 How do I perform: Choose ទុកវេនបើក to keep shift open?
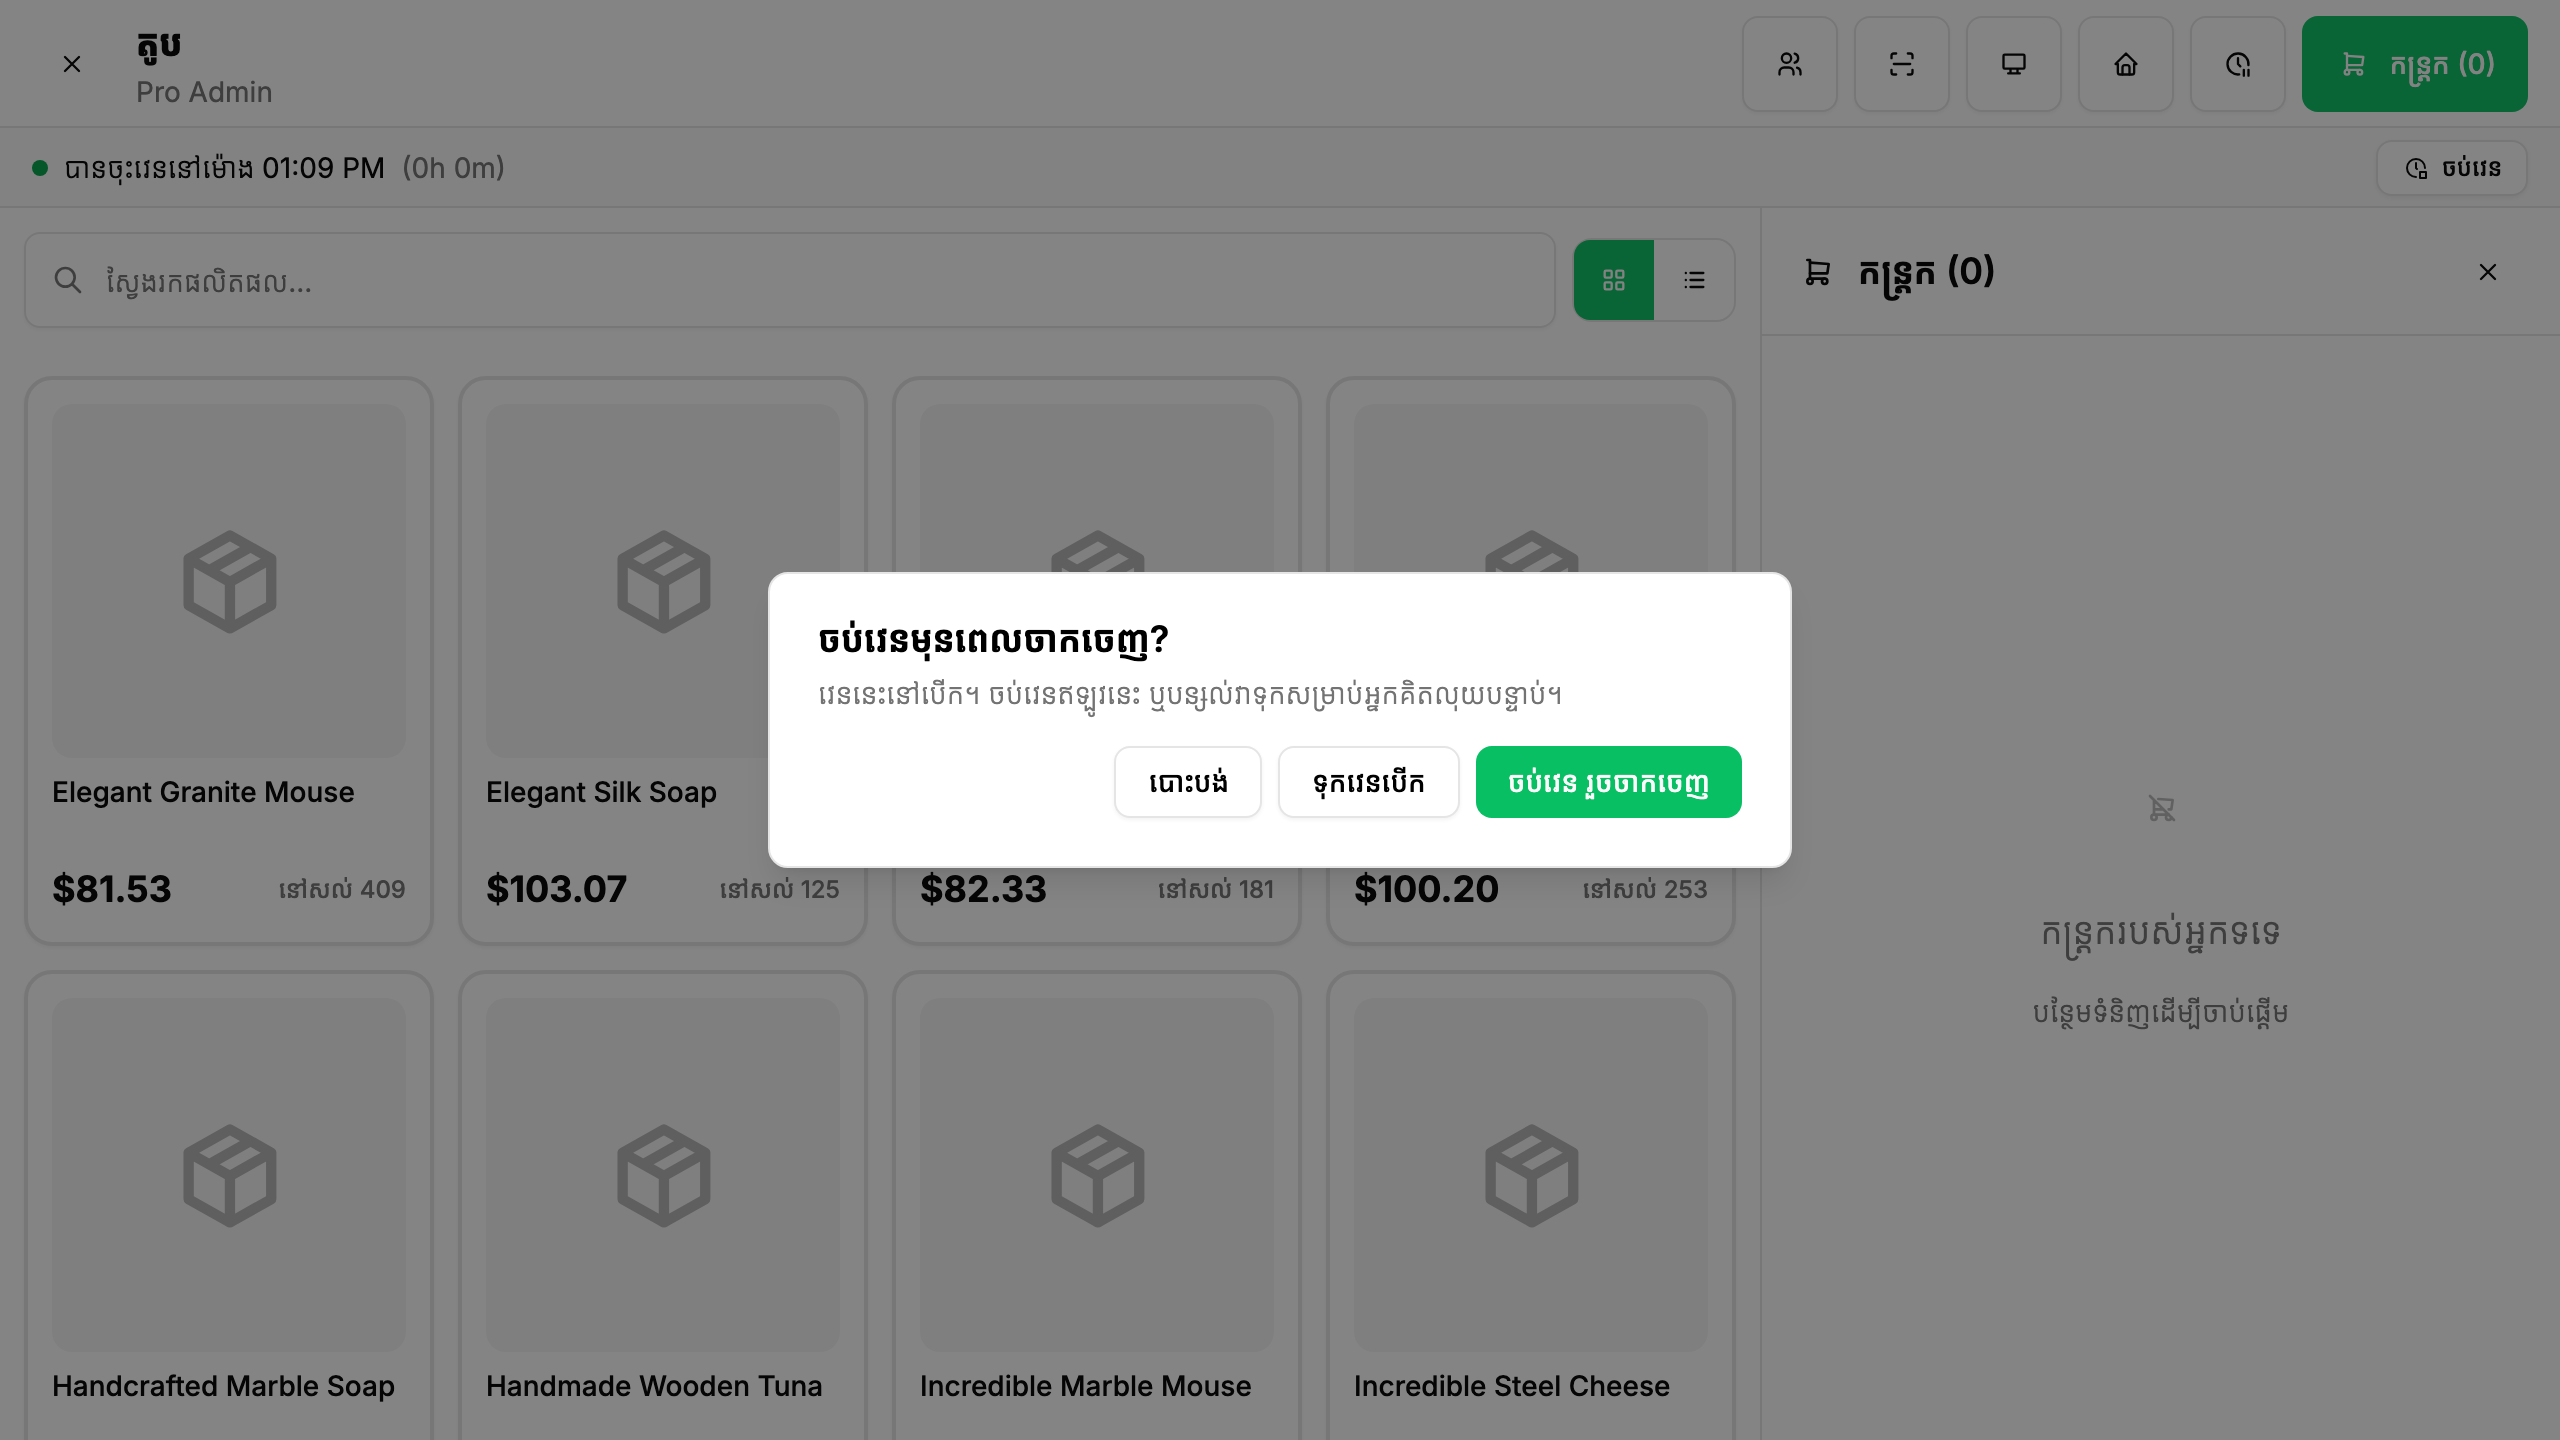tap(1368, 782)
